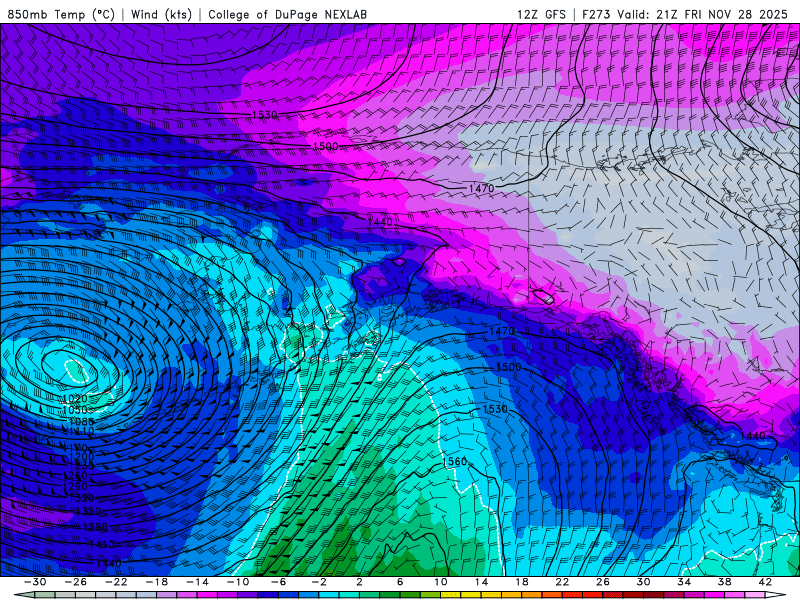Click the 42 color scale label
Viewport: 800px width, 600px height.
(x=765, y=582)
